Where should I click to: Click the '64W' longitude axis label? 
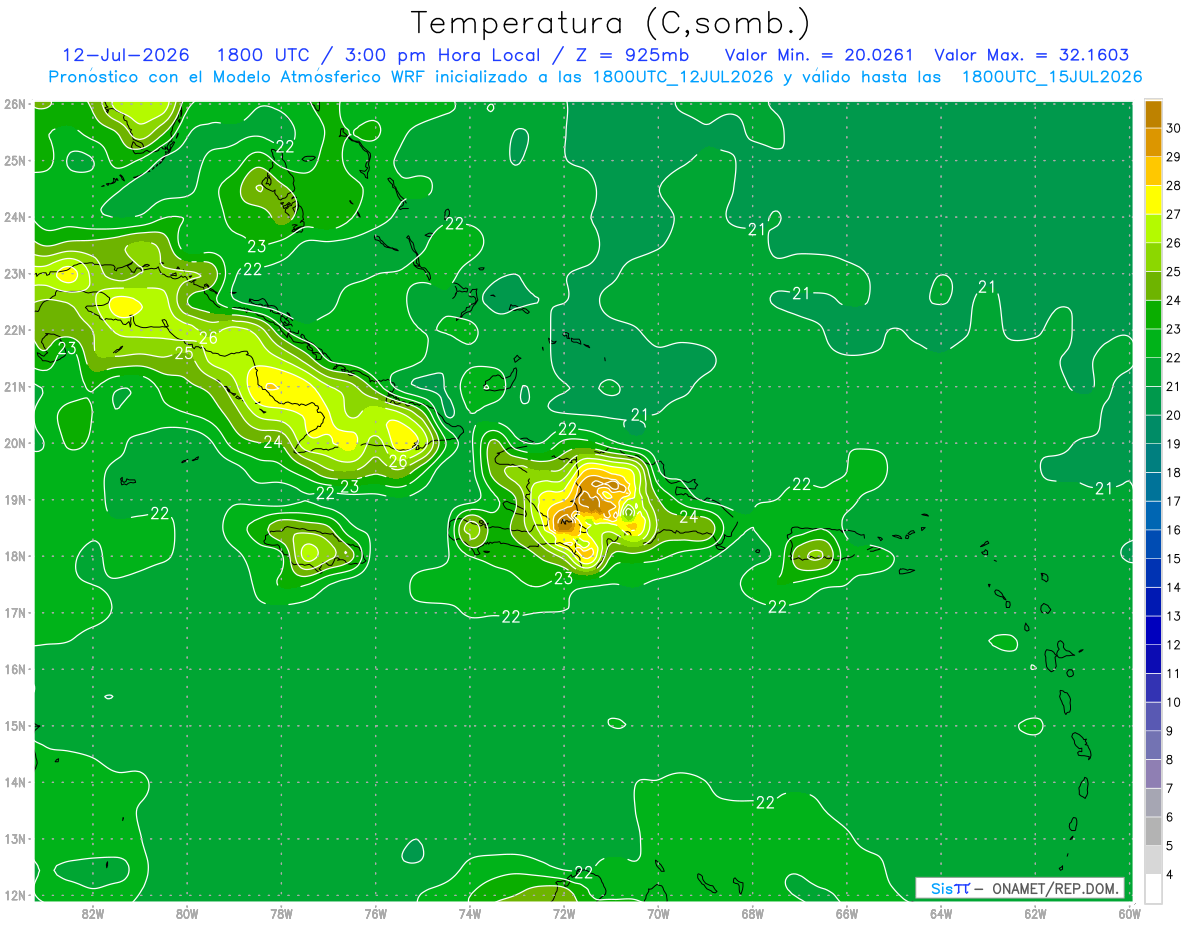pyautogui.click(x=941, y=913)
